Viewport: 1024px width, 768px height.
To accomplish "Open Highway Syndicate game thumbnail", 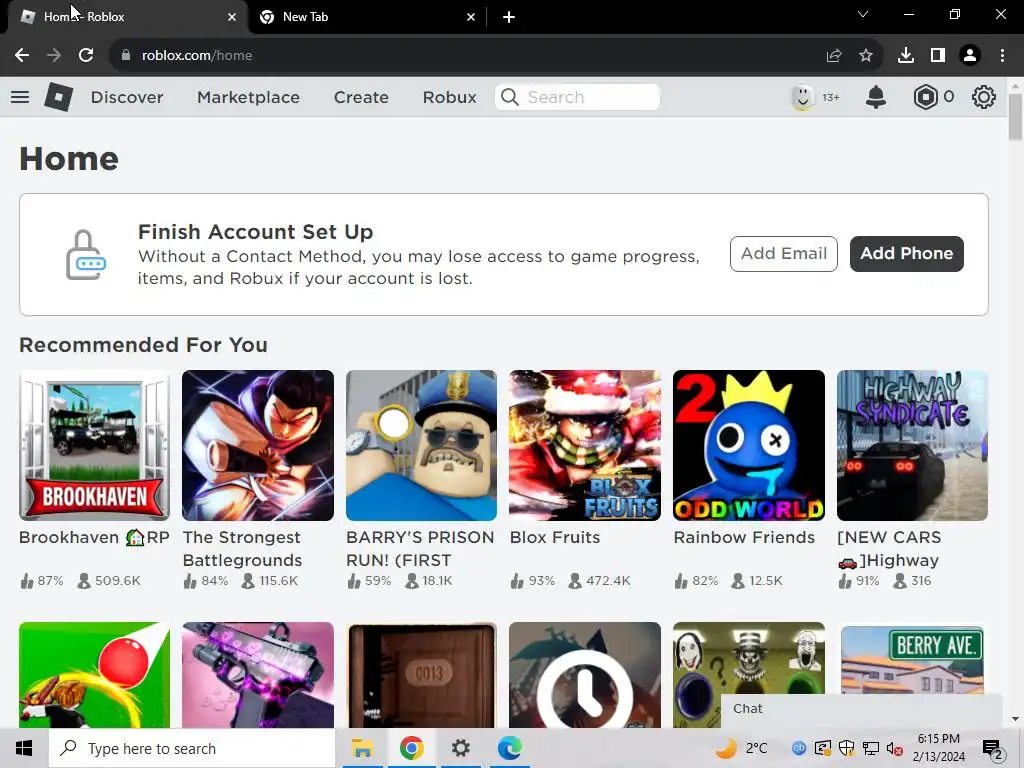I will click(x=912, y=445).
